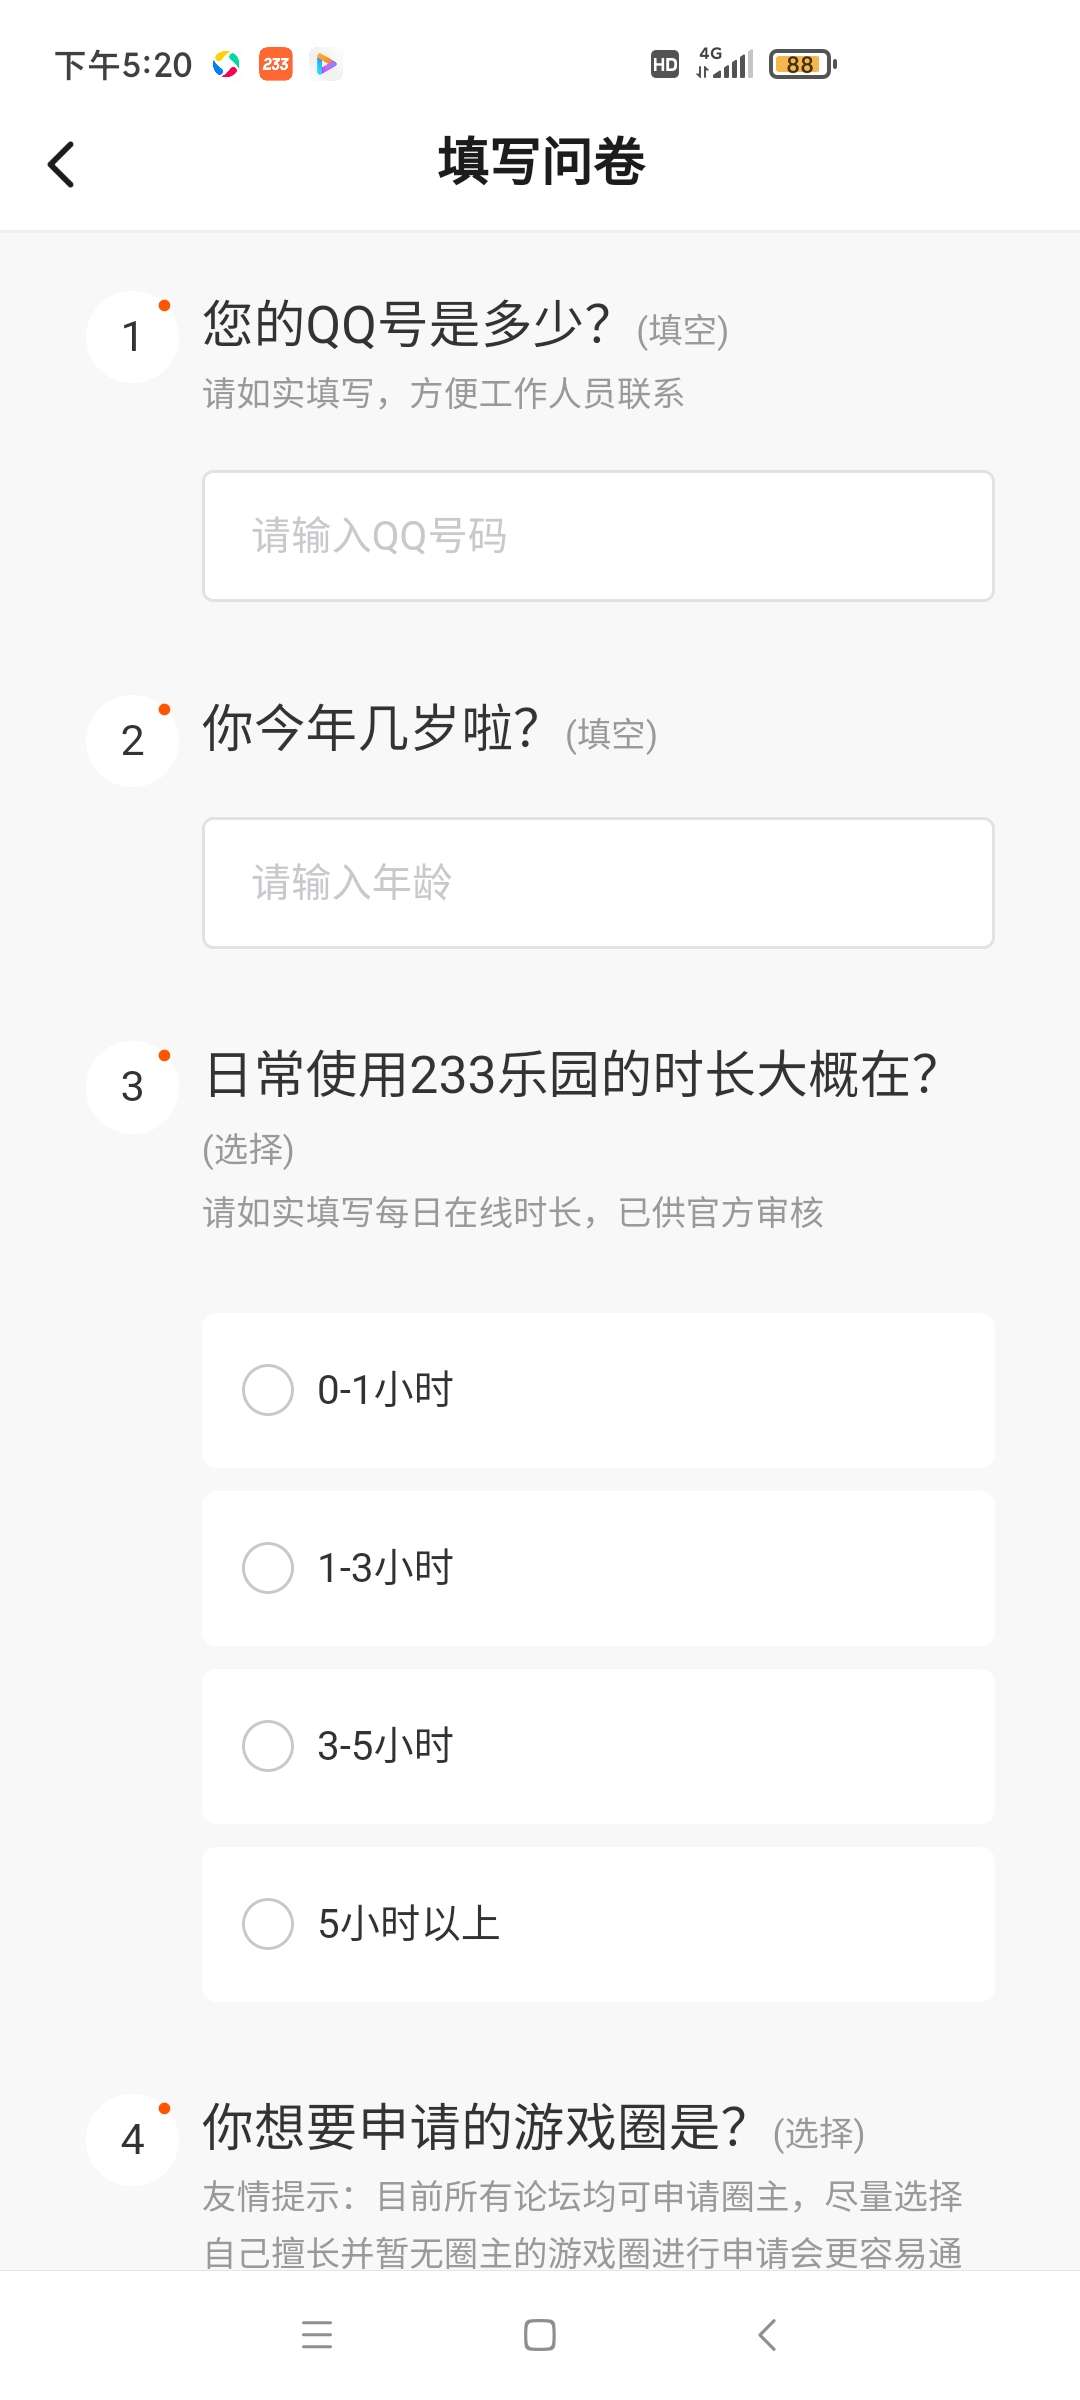Tap the 4G signal strength icon
This screenshot has width=1080, height=2400.
(x=725, y=63)
